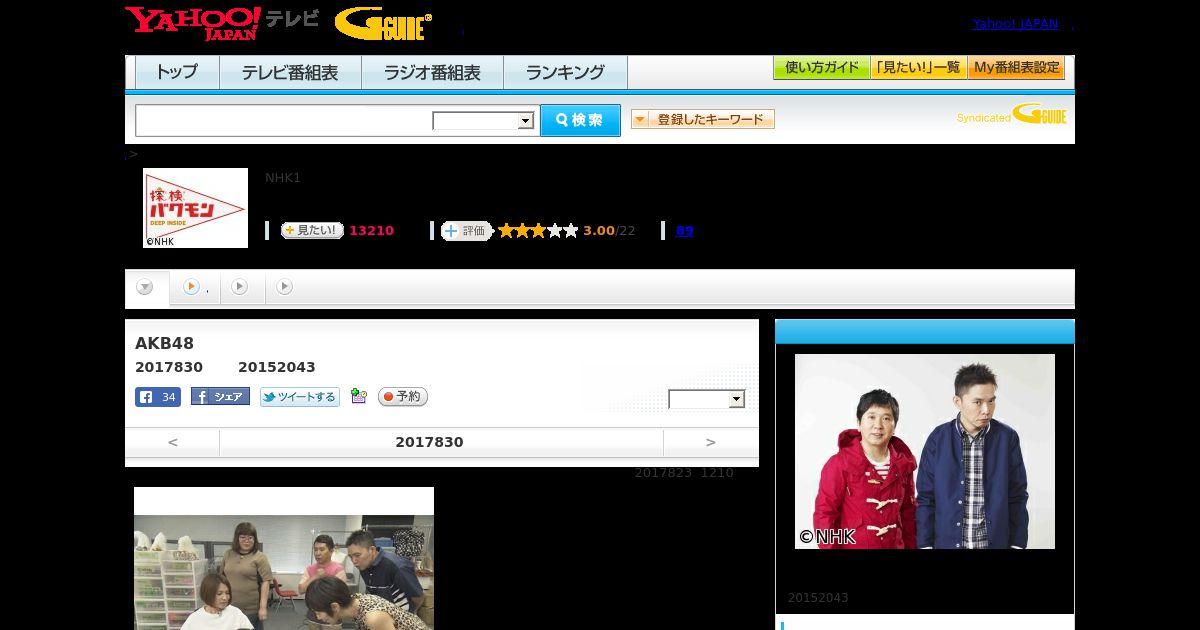1200x630 pixels.
Task: Open the ランキング tab
Action: (x=565, y=72)
